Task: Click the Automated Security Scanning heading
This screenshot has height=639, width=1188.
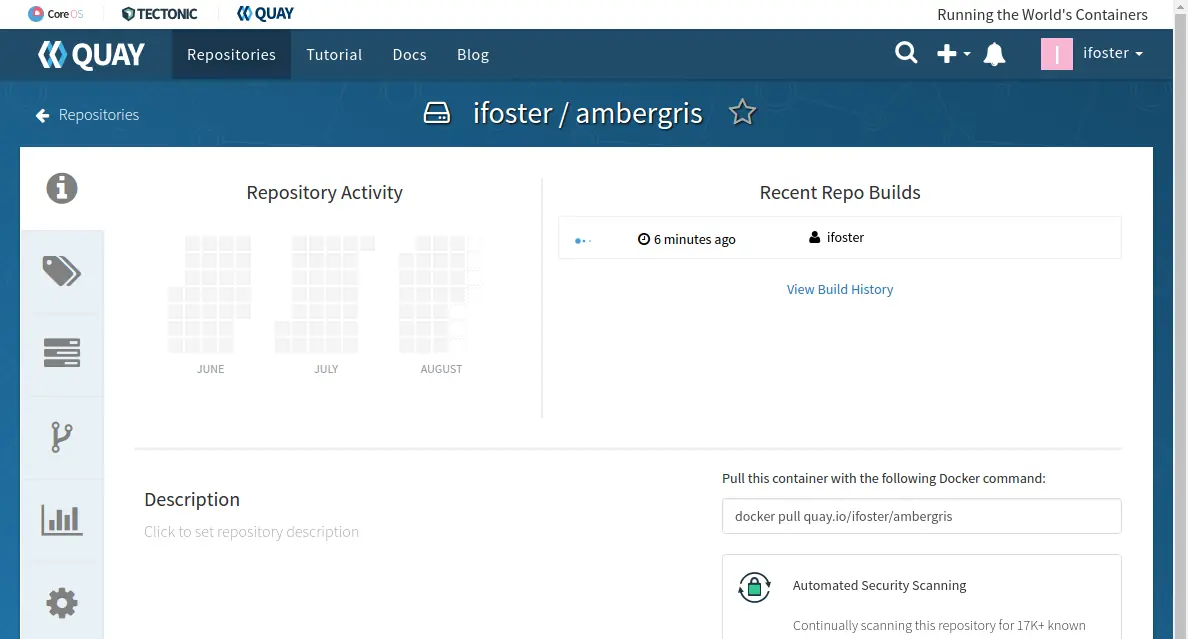Action: 880,585
